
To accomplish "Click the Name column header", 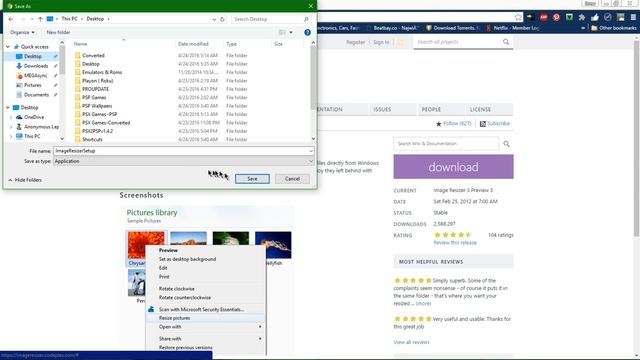I will [x=80, y=44].
